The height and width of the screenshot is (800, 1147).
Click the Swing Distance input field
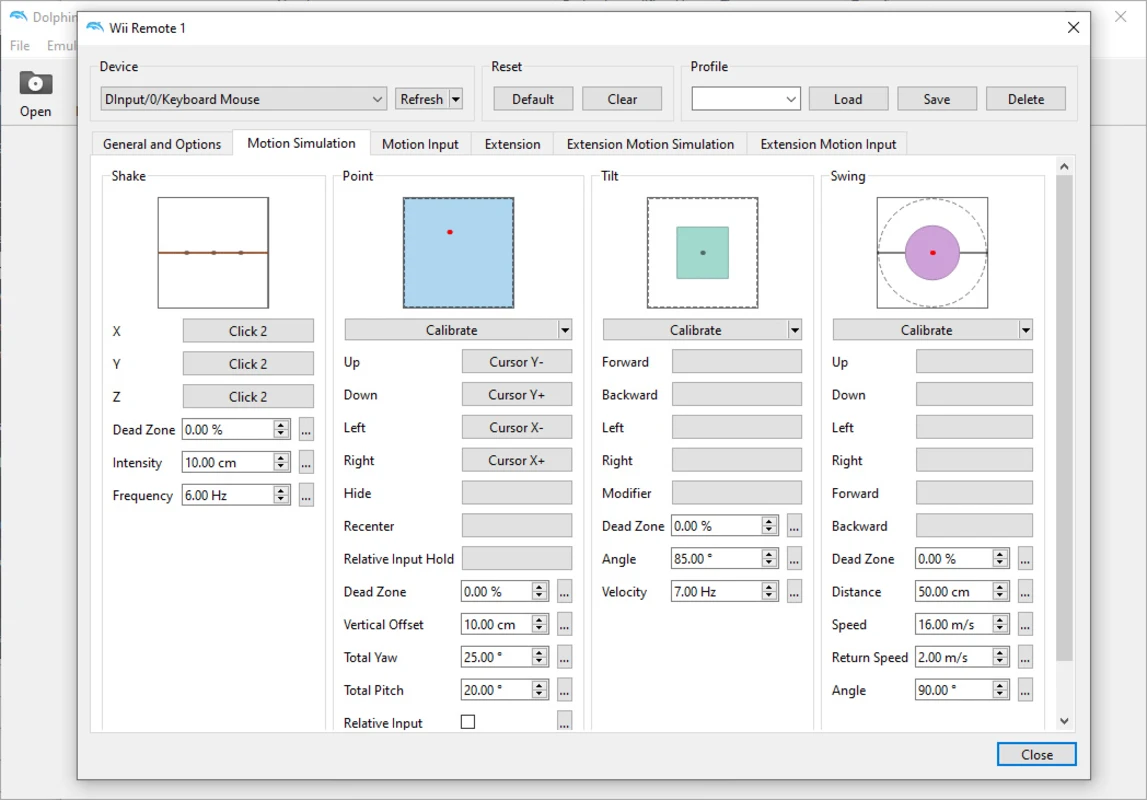point(954,592)
